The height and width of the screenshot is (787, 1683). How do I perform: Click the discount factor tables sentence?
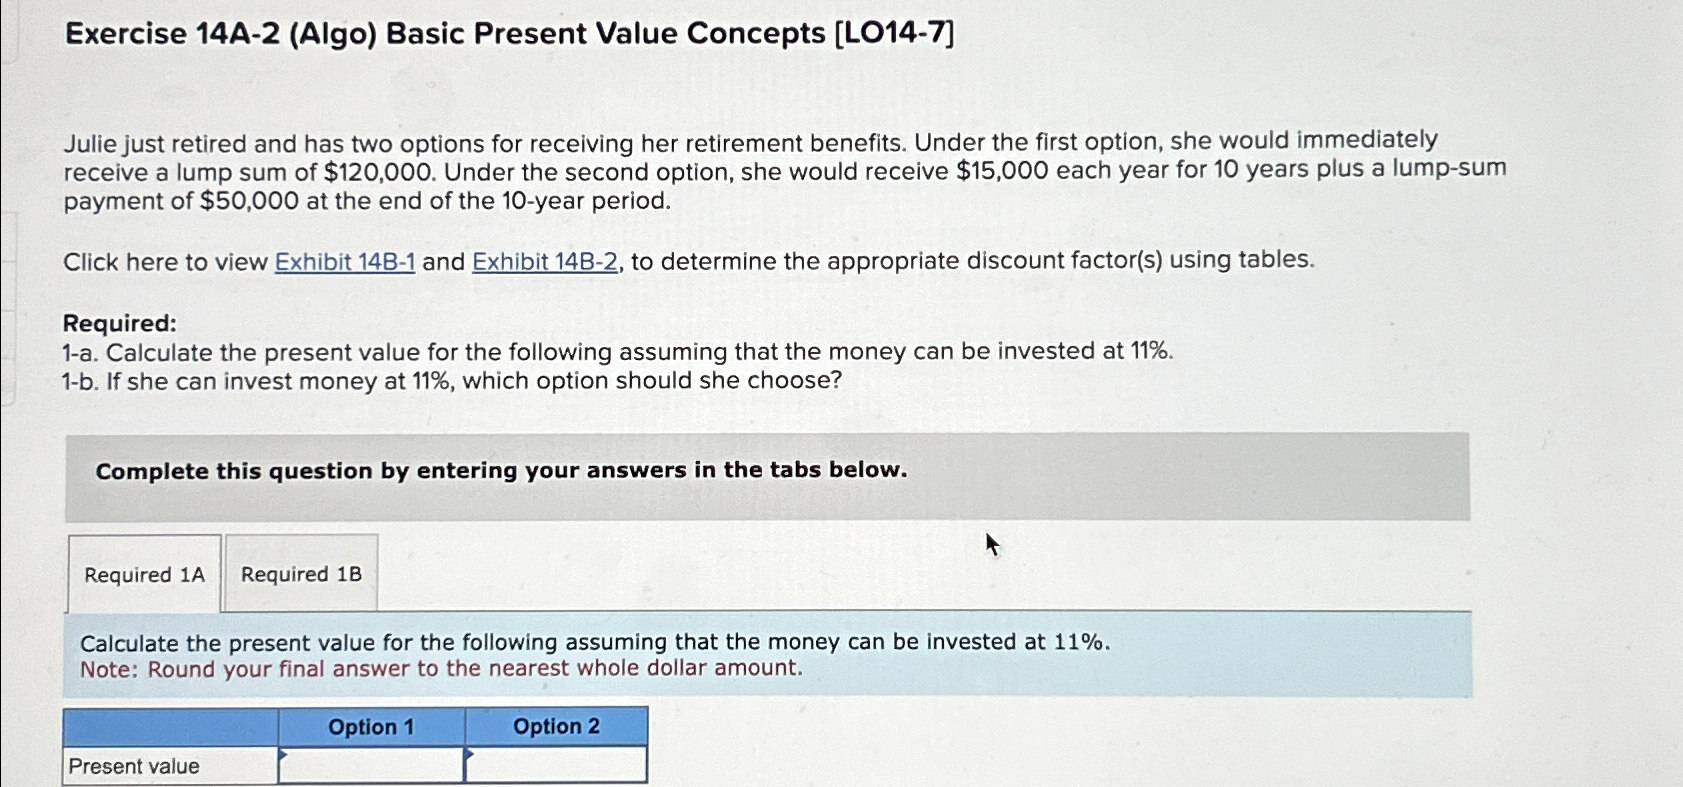(690, 262)
